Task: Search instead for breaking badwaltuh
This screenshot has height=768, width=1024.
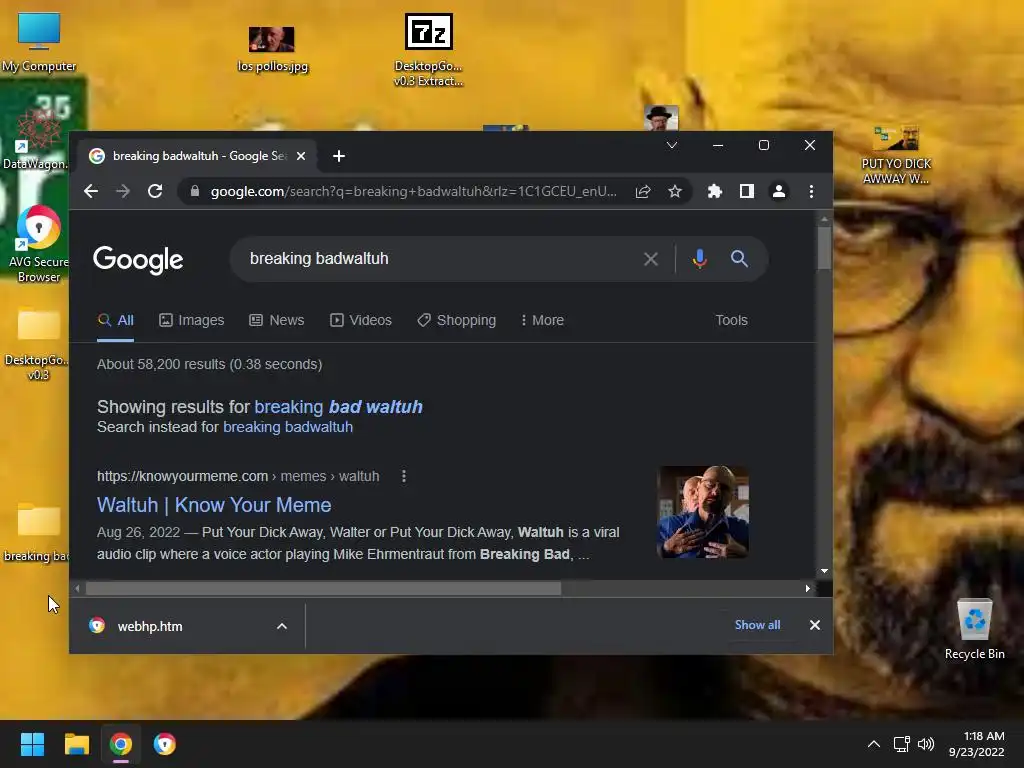Action: point(288,427)
